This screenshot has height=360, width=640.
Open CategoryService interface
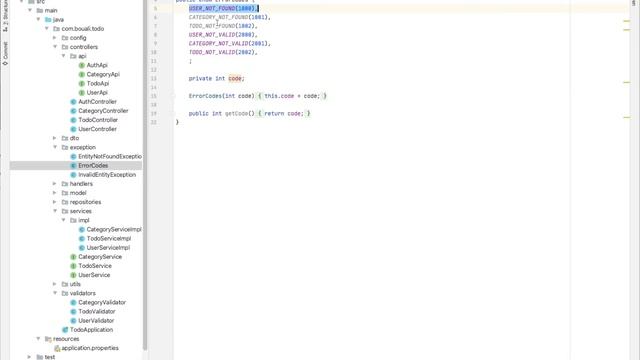click(100, 257)
